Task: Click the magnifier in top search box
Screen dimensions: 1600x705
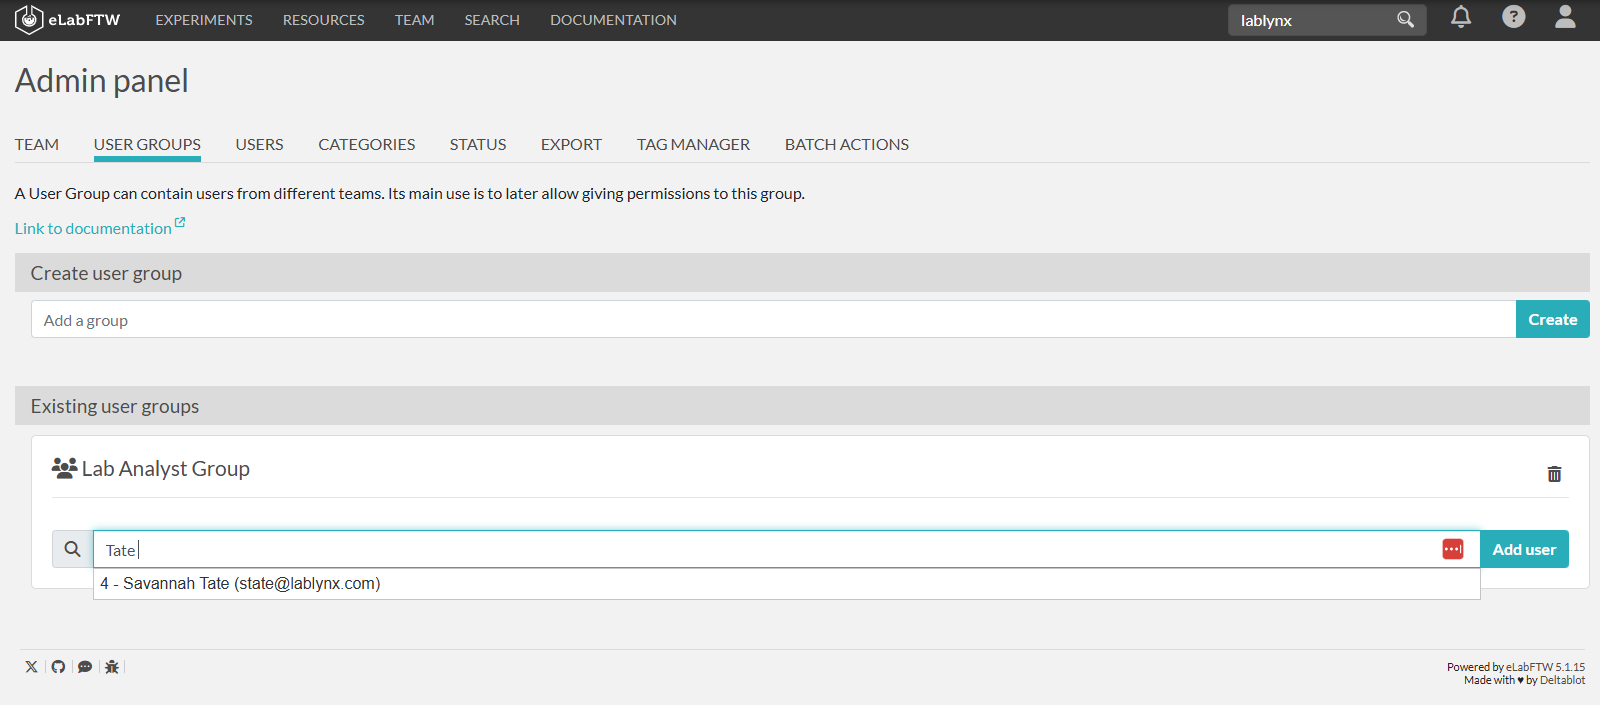Action: coord(1405,20)
